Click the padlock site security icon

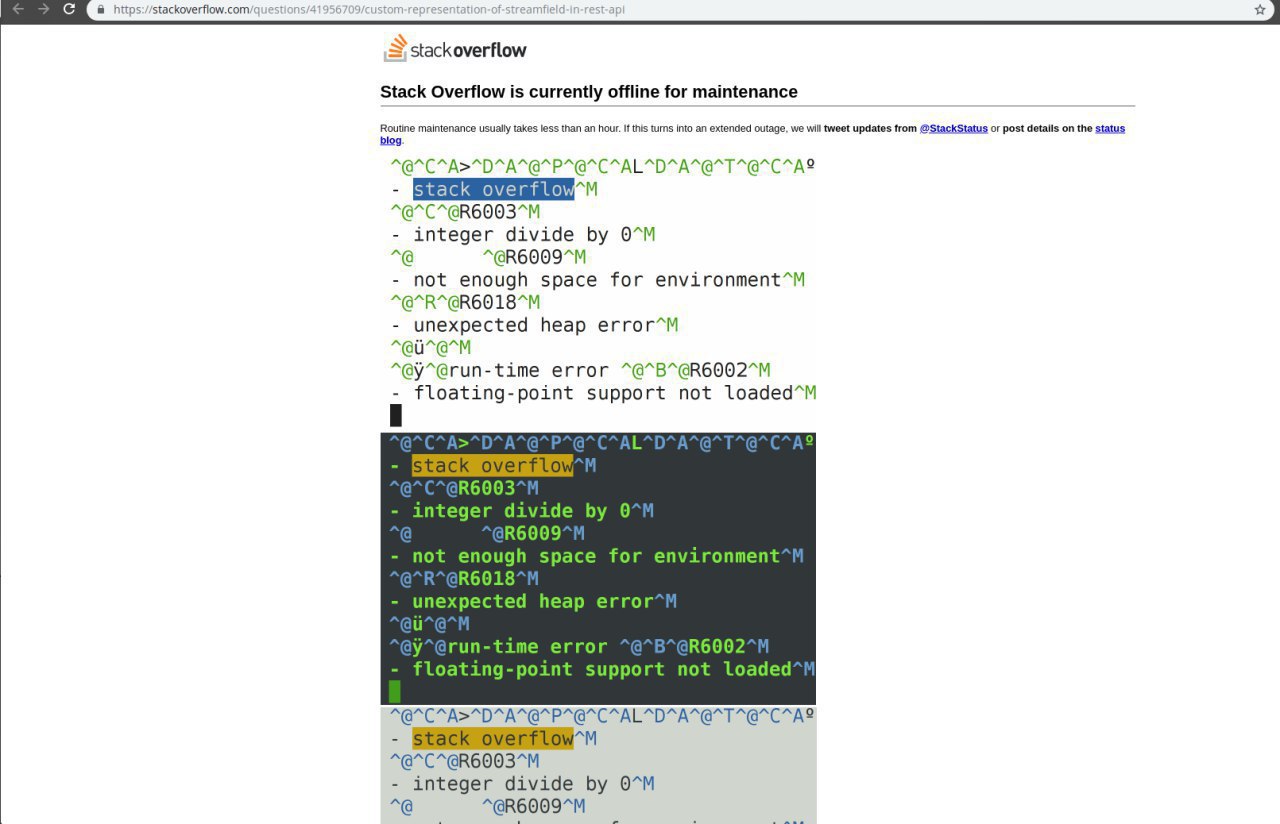[101, 9]
